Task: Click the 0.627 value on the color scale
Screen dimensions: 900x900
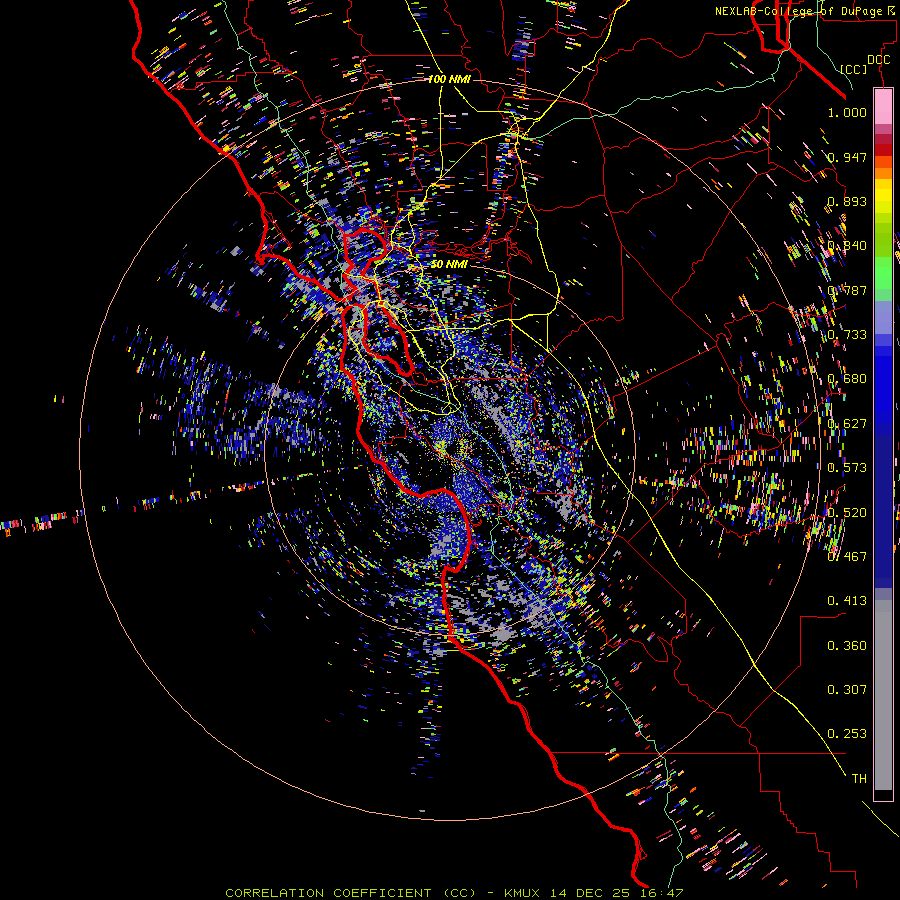Action: click(847, 424)
